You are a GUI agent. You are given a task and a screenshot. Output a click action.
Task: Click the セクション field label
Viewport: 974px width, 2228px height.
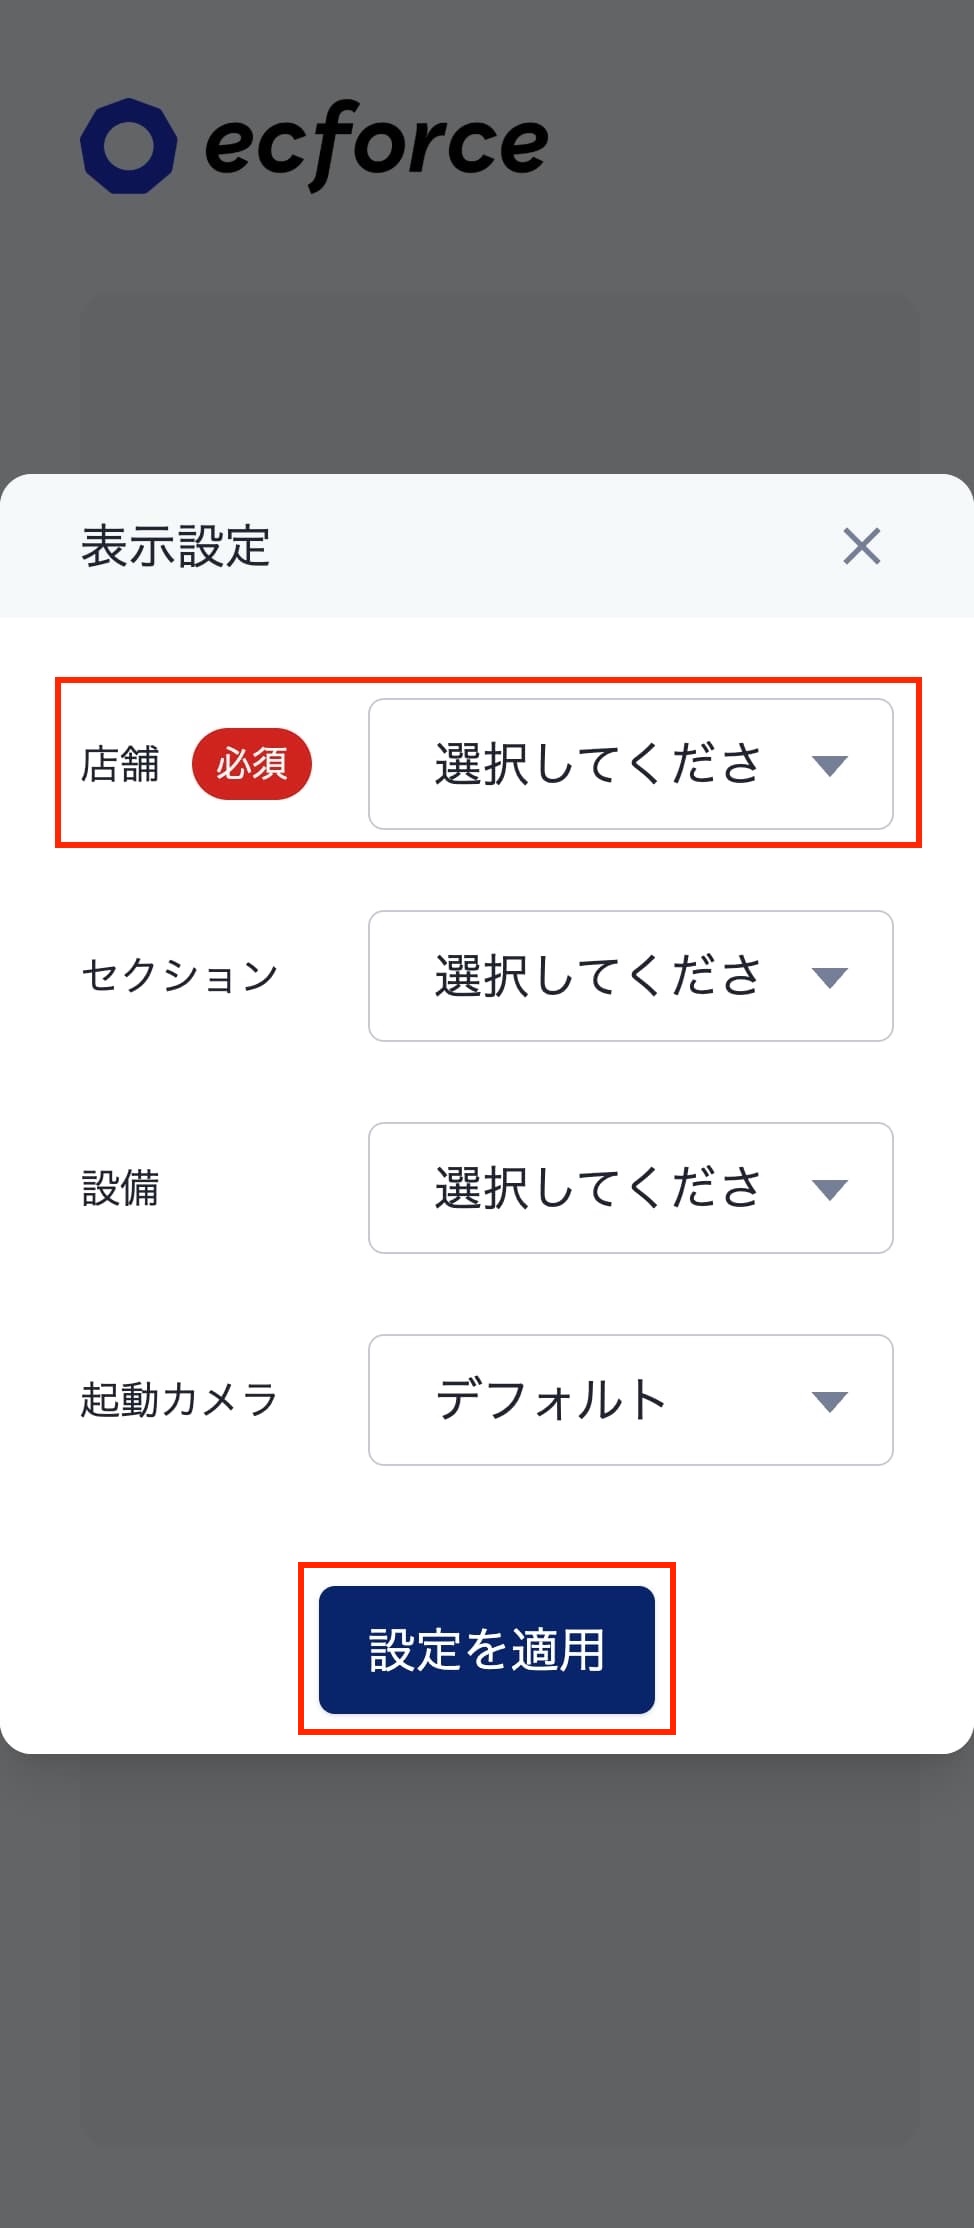pos(180,976)
